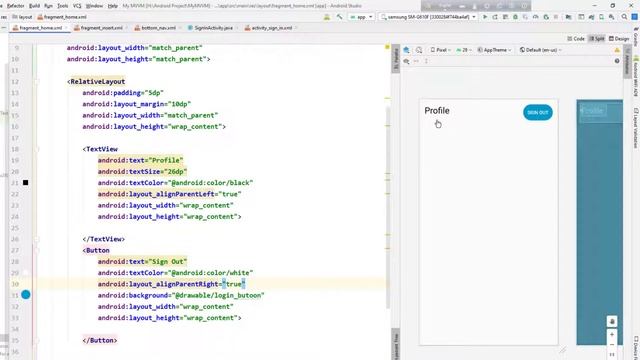Screen dimensions: 640x360
Task: Open the Default (en-us) locale dropdown
Action: [541, 50]
